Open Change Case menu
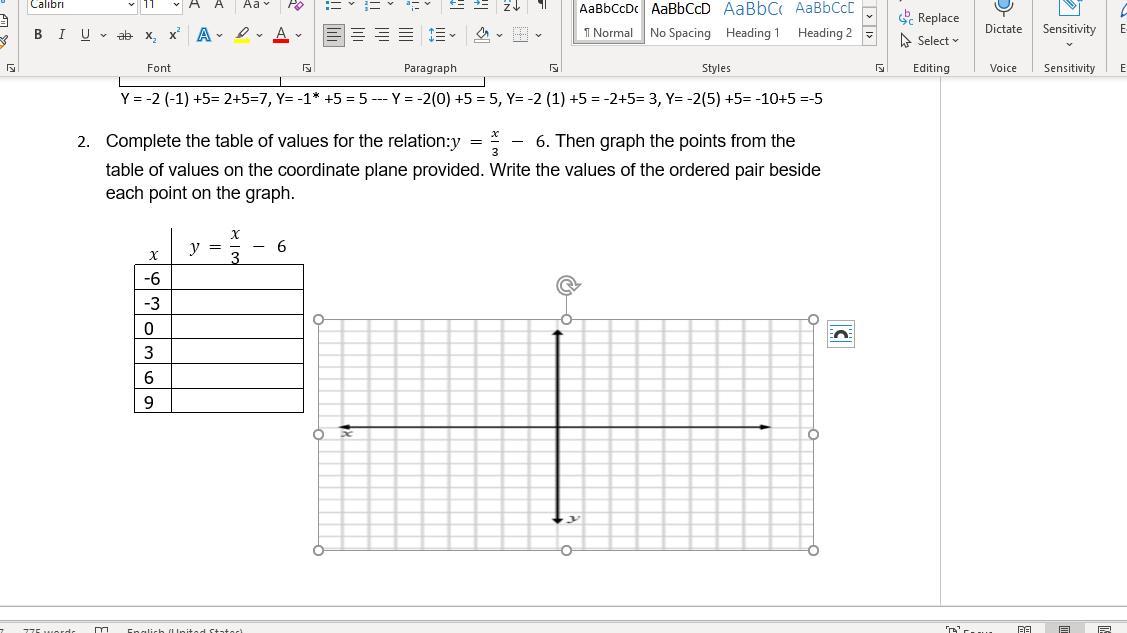 tap(255, 6)
